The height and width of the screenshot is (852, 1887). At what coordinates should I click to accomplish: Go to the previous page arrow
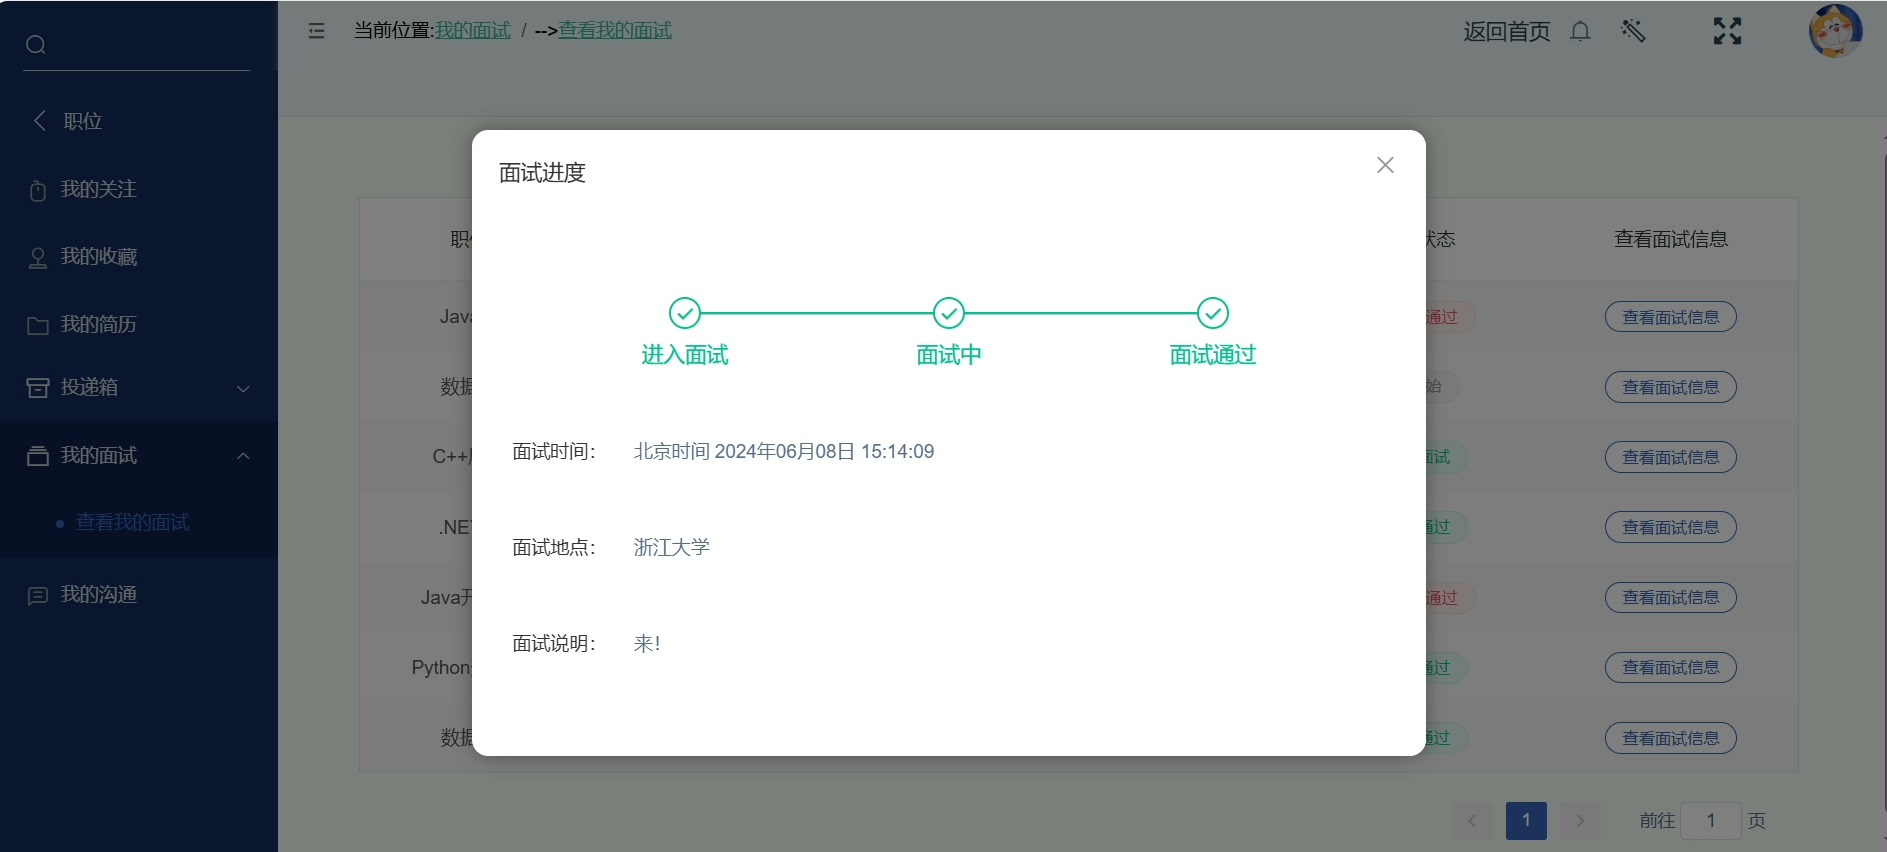click(x=1472, y=821)
